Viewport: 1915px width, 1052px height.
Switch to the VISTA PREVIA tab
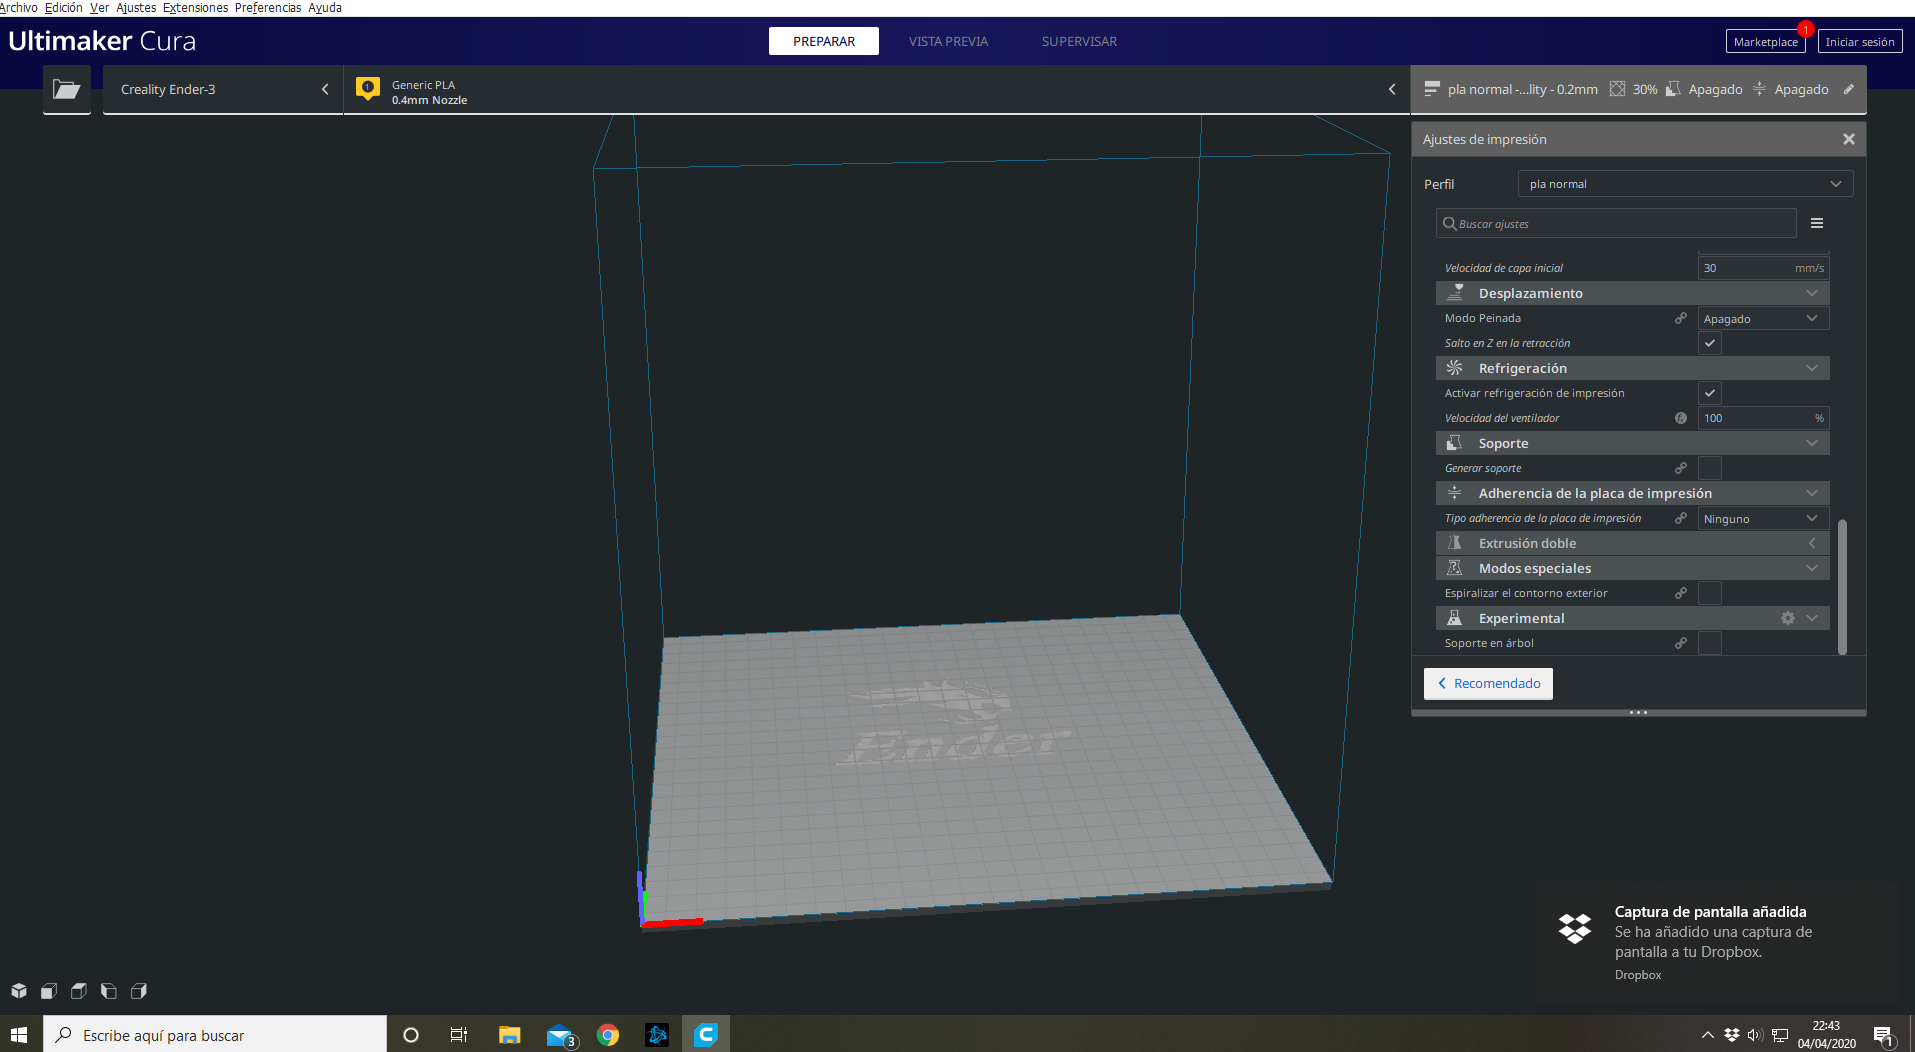click(948, 41)
